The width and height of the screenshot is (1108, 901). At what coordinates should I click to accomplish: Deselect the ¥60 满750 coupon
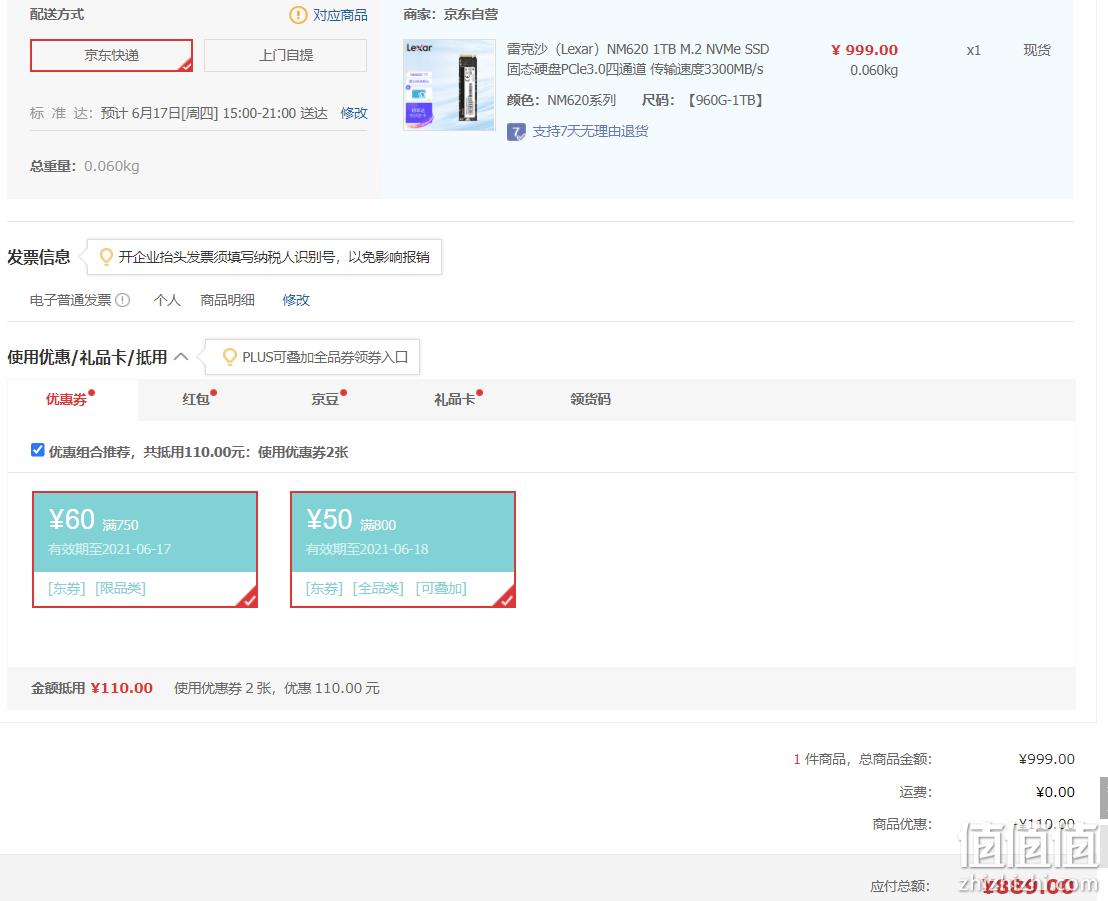[x=145, y=549]
